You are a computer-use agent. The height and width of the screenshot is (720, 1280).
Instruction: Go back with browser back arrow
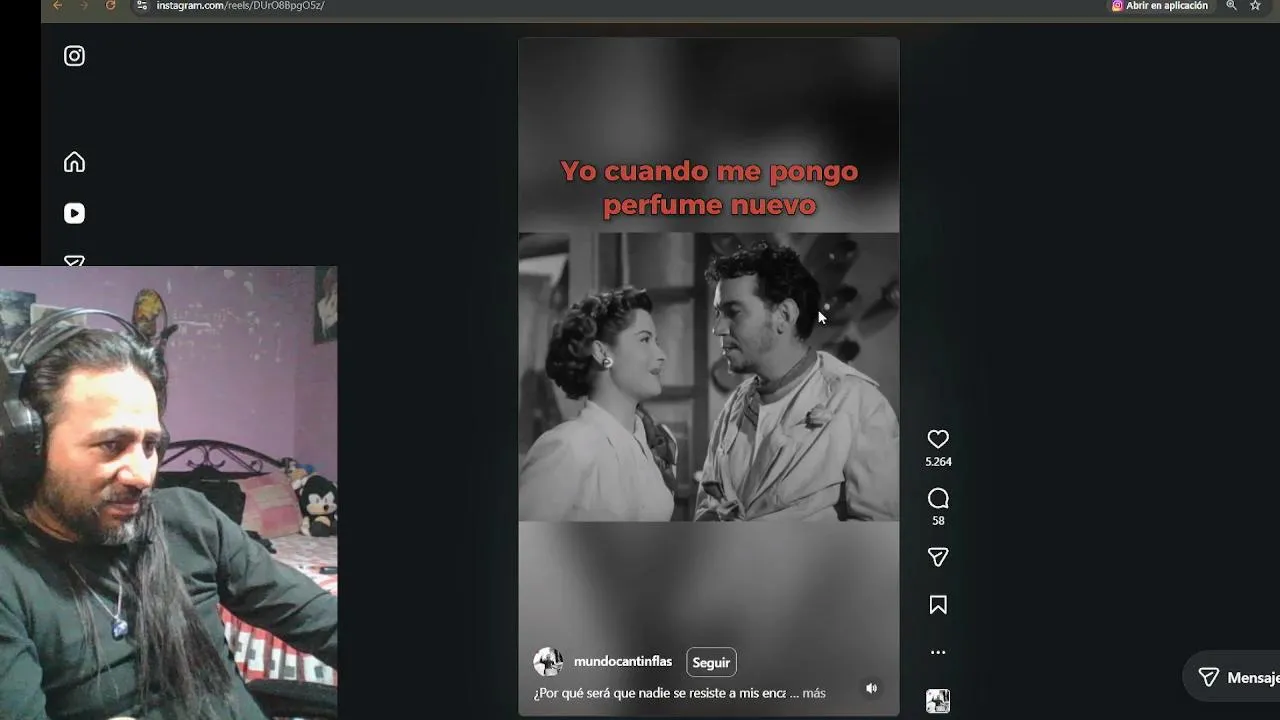pos(57,6)
